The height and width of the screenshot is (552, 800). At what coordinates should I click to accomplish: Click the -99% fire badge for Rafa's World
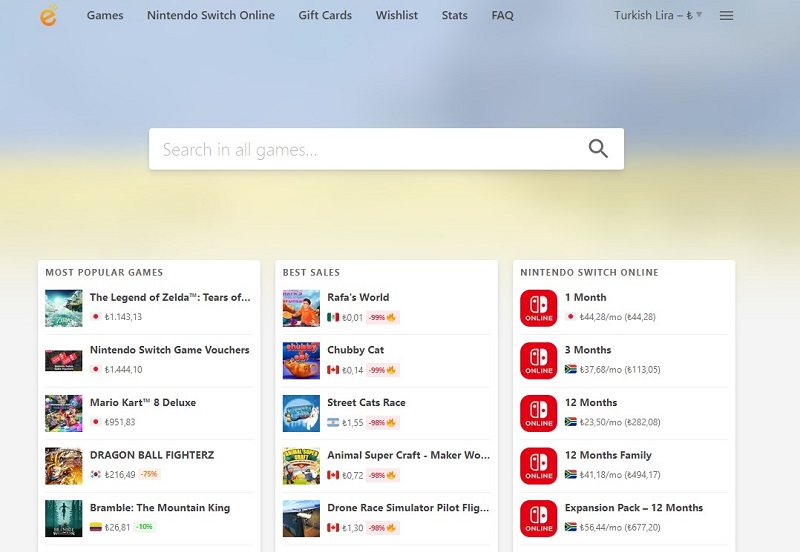(x=382, y=317)
